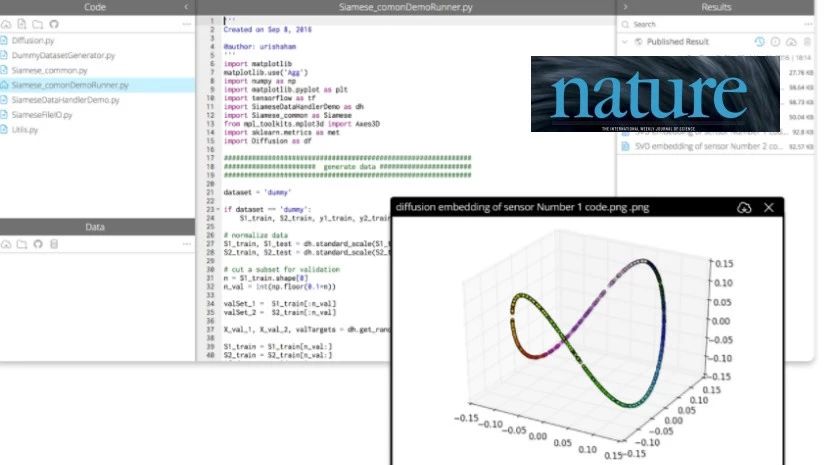Open the Data panel more options menu

pos(186,244)
